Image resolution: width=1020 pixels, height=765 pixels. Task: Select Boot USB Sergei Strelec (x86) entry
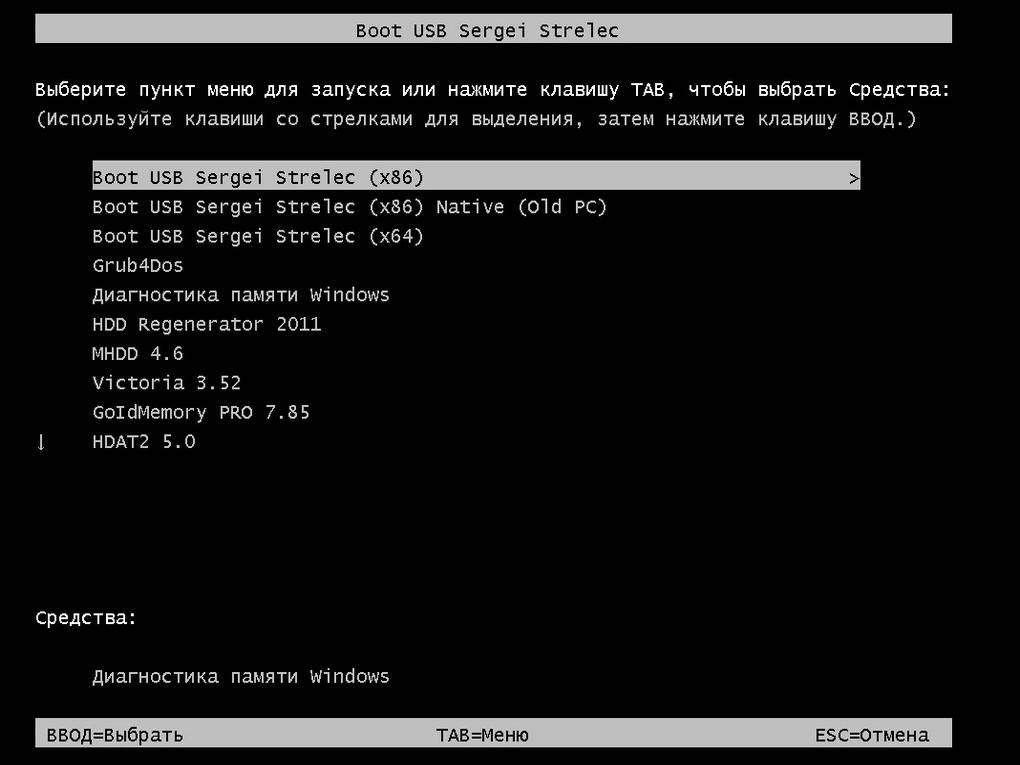pyautogui.click(x=476, y=176)
